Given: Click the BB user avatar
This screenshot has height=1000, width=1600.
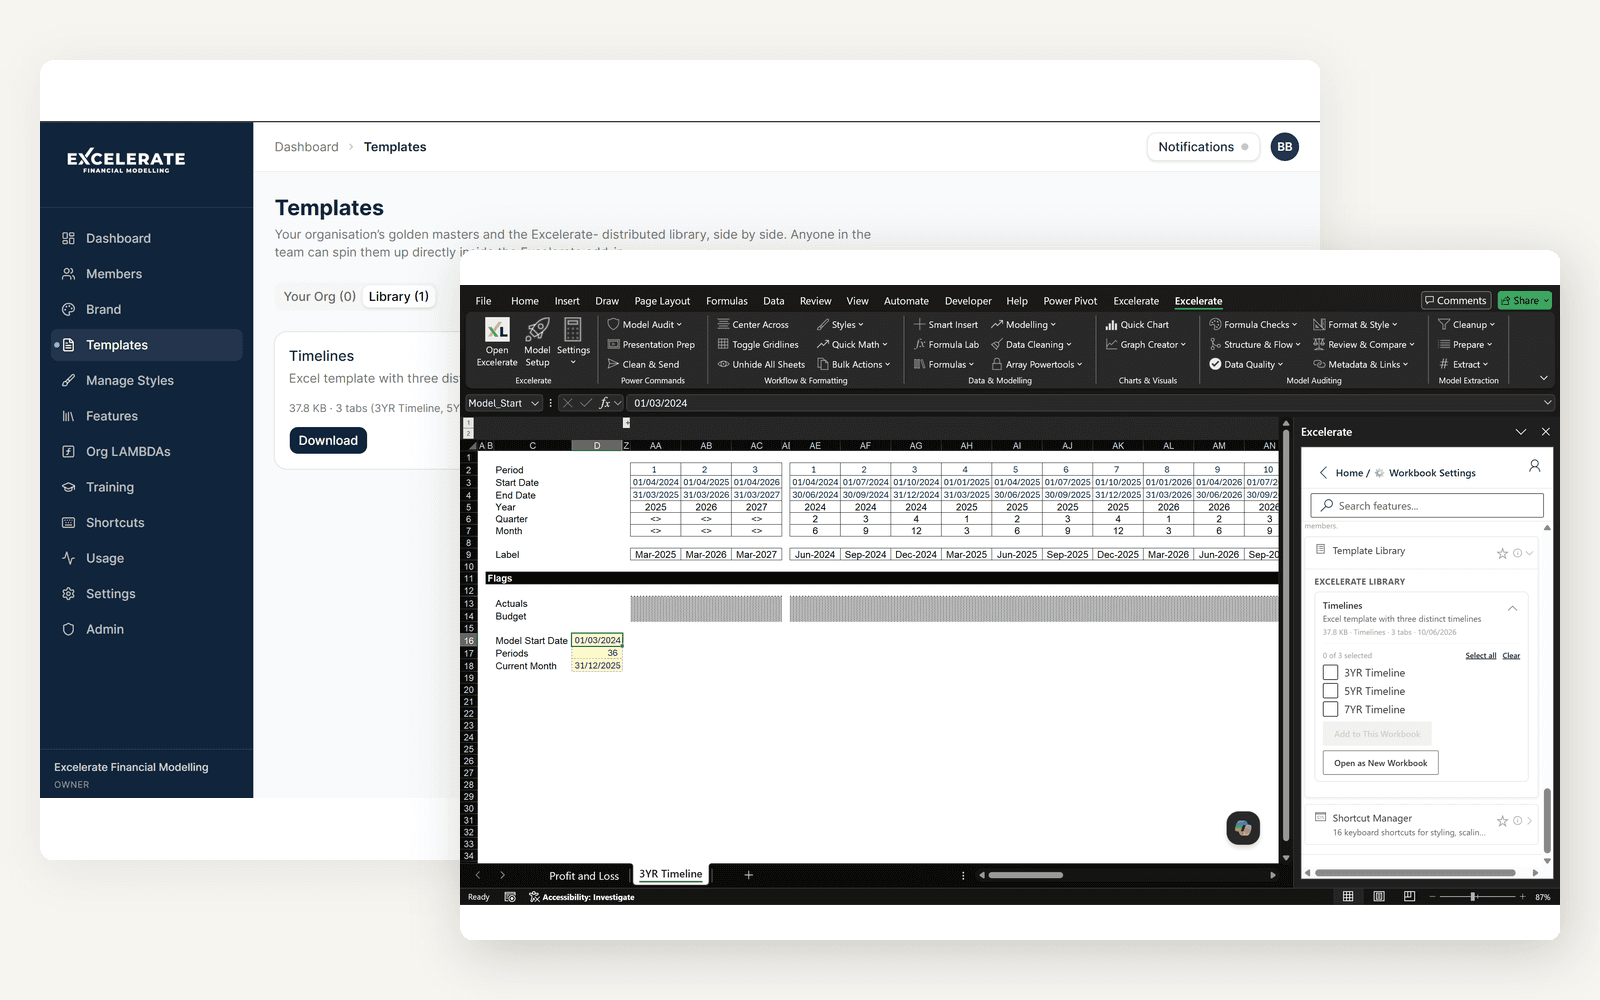Looking at the screenshot, I should pyautogui.click(x=1285, y=147).
